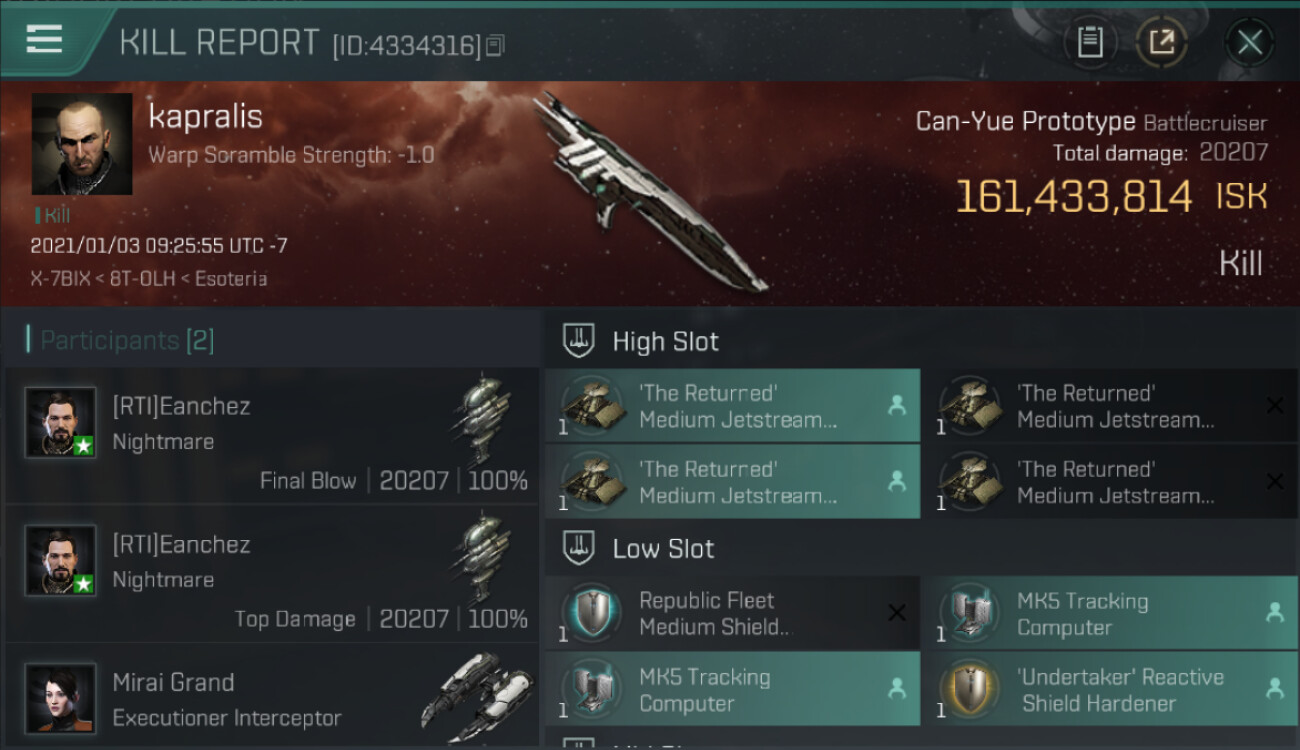Select Mirai Grand participant entry

point(272,698)
